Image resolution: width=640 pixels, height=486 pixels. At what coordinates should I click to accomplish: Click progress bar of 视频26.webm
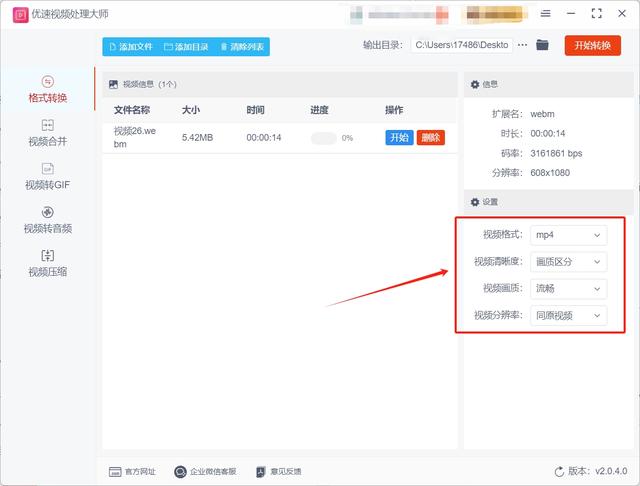coord(324,138)
